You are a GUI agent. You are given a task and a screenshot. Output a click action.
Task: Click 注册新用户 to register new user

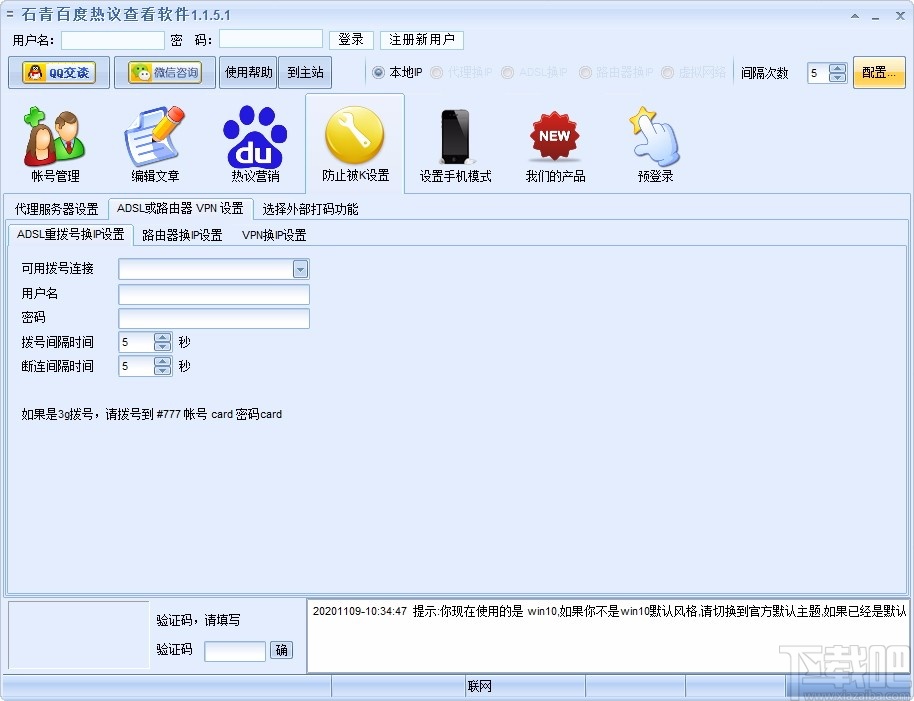click(421, 39)
